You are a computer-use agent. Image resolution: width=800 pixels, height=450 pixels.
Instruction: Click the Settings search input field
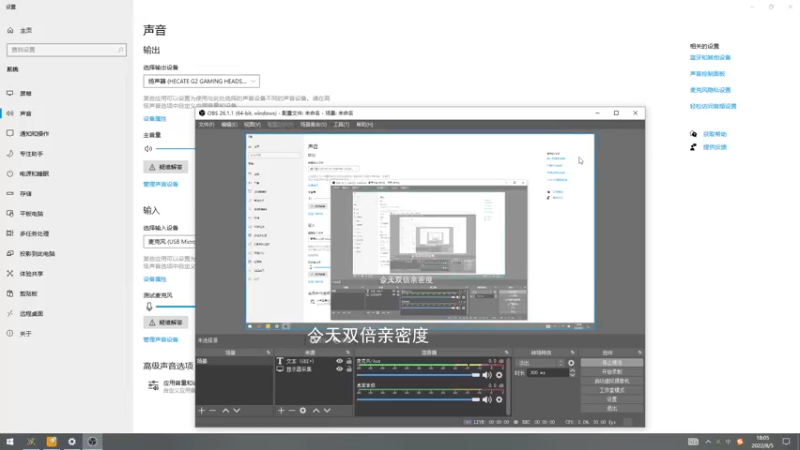pos(66,50)
